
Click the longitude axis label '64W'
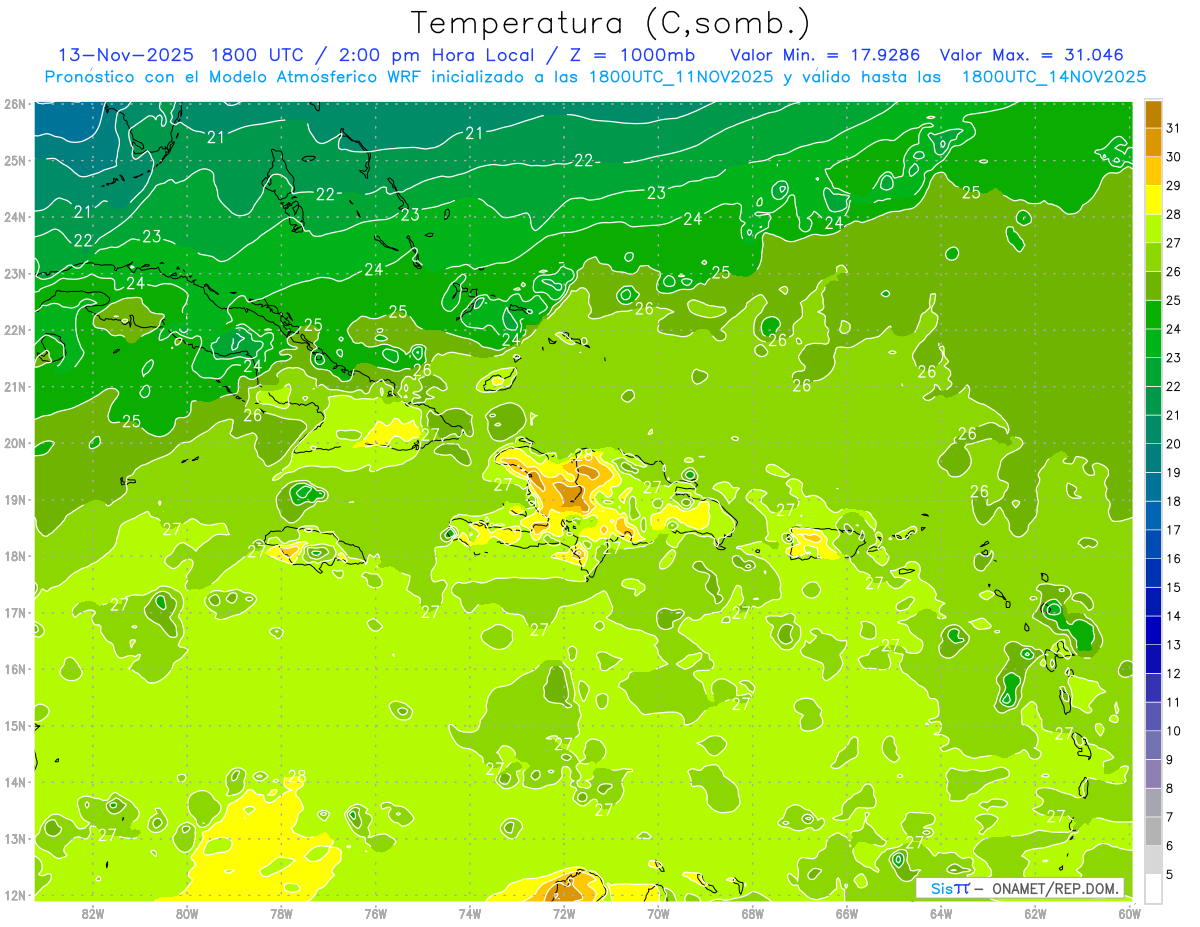pos(941,913)
